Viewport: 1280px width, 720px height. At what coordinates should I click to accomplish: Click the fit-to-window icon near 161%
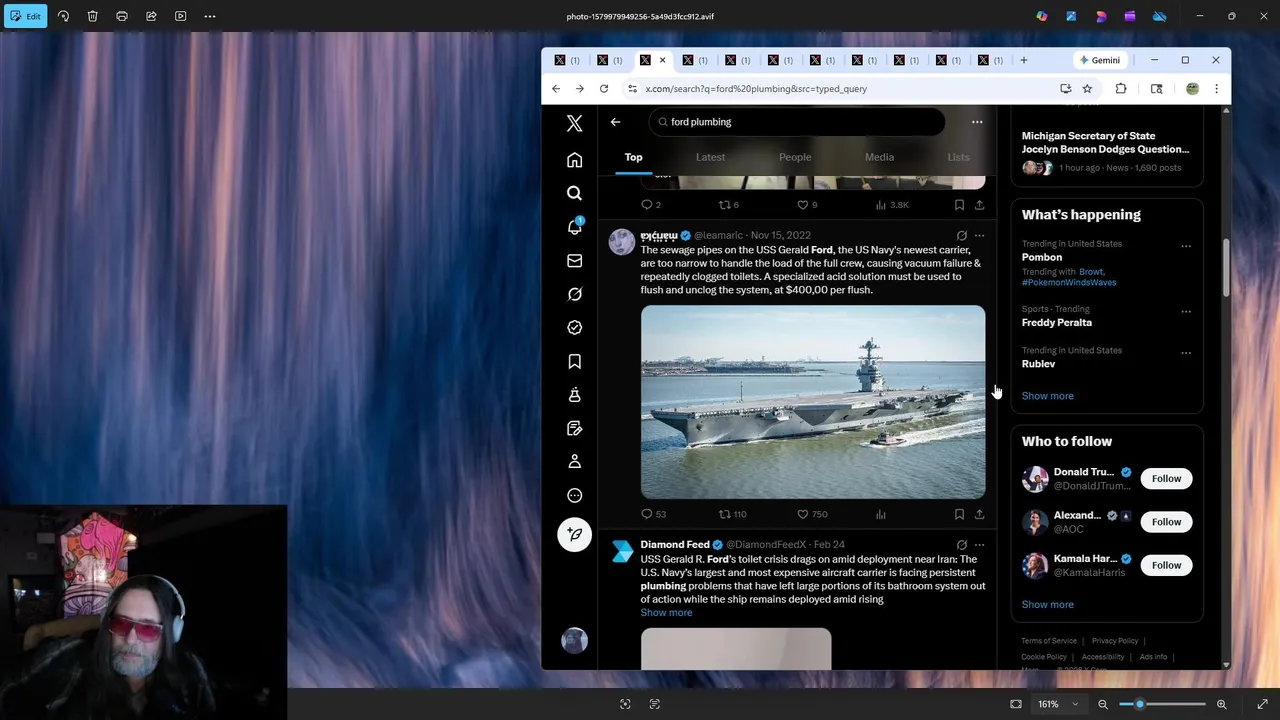pyautogui.click(x=1016, y=704)
